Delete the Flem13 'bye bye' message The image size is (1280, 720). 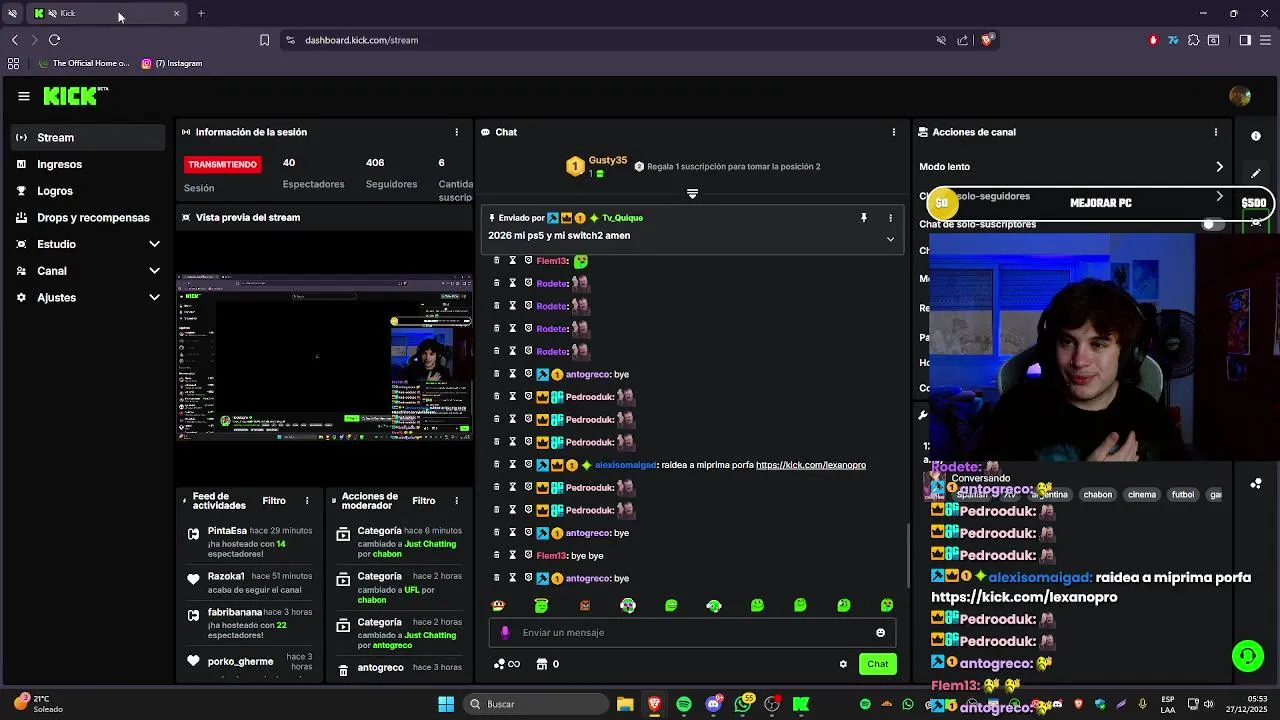click(496, 555)
